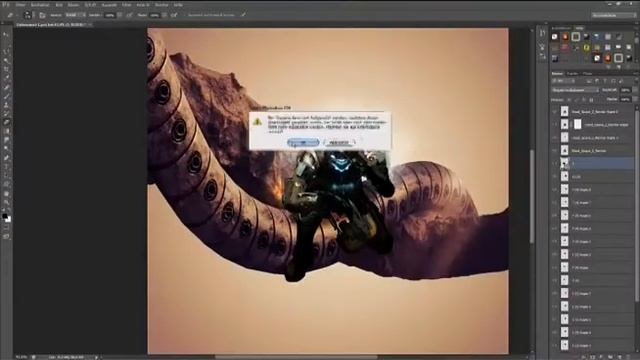Select the highlighted Eraser tool
Viewport: 640px width, 360px height.
pyautogui.click(x=6, y=122)
